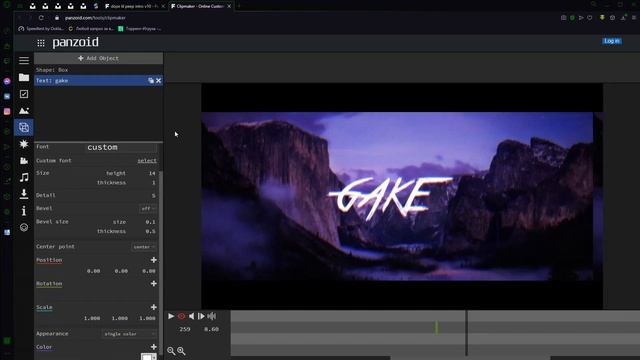This screenshot has height=360, width=640.
Task: Click the Log in button
Action: point(612,41)
